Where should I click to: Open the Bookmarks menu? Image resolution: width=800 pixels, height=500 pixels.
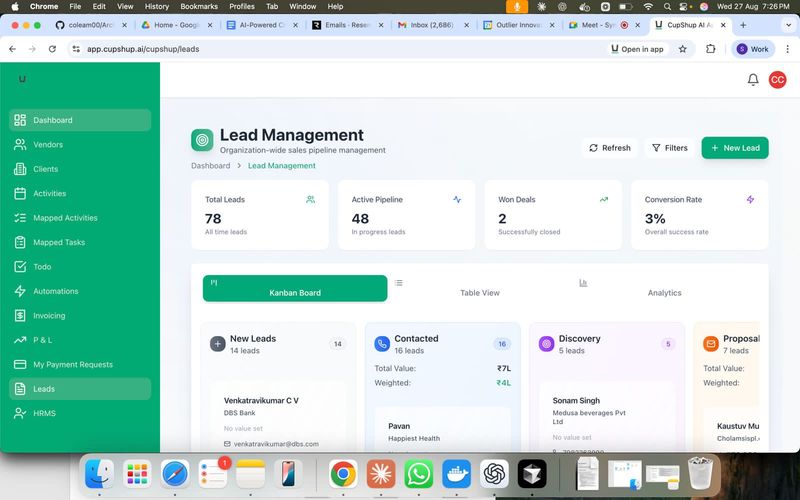click(199, 7)
